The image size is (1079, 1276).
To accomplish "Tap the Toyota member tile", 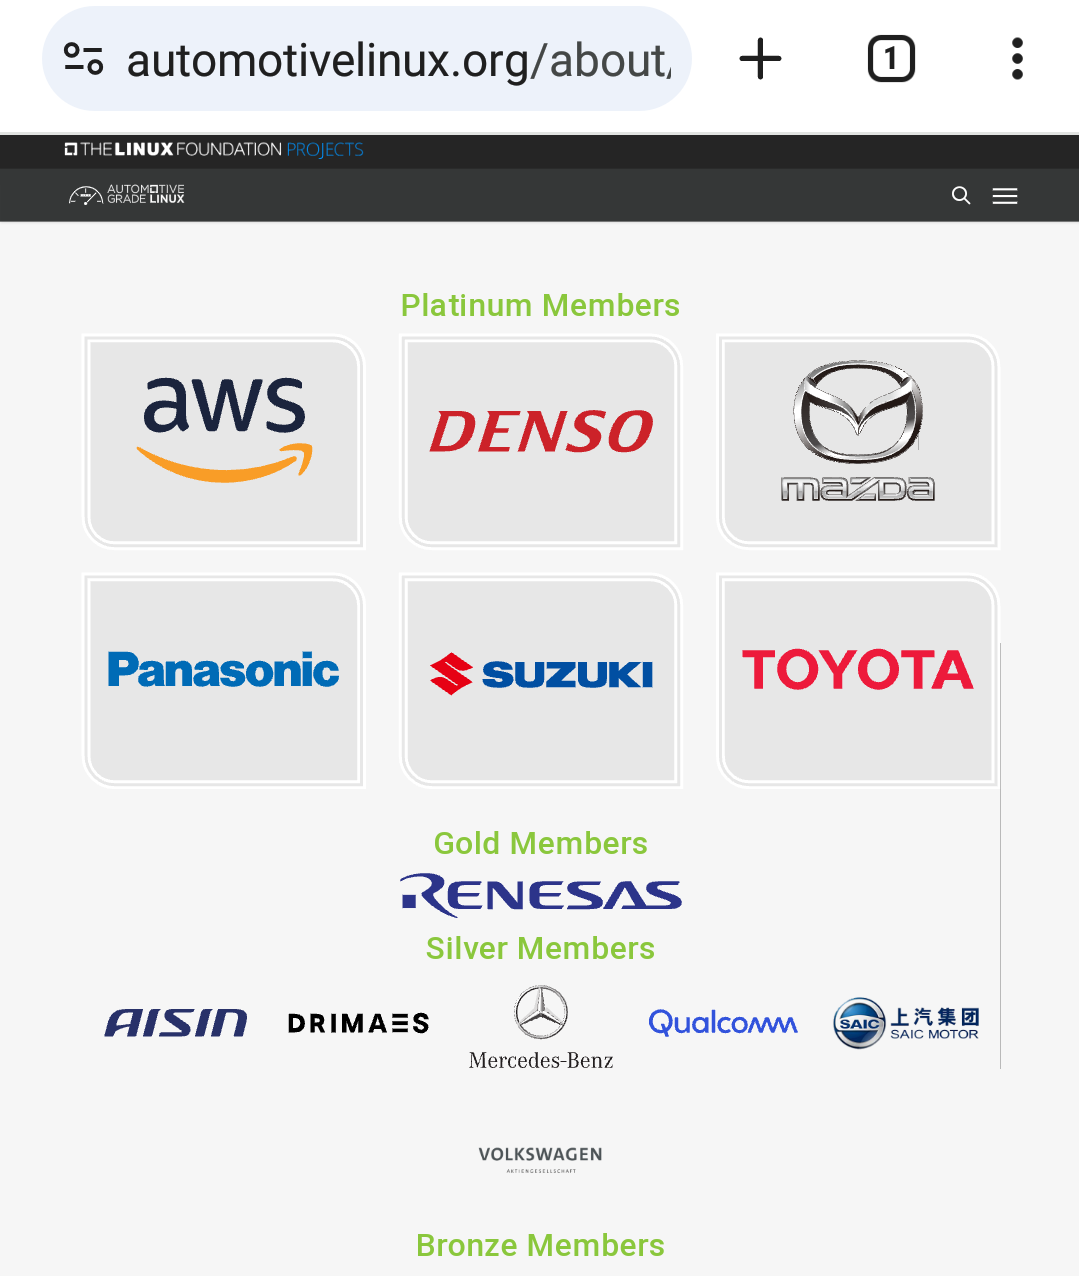I will point(858,680).
